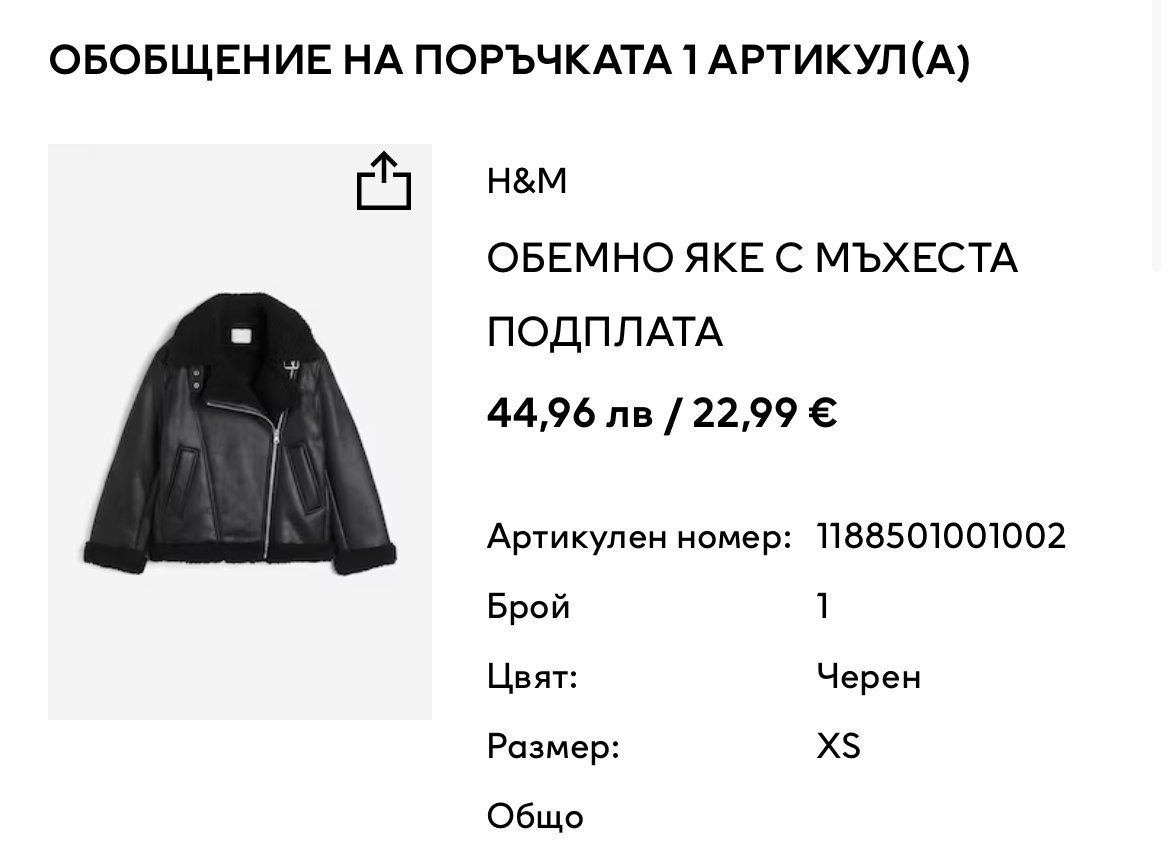The height and width of the screenshot is (841, 1170).
Task: Click the 44,96 лв / 22,99 € price
Action: point(662,412)
